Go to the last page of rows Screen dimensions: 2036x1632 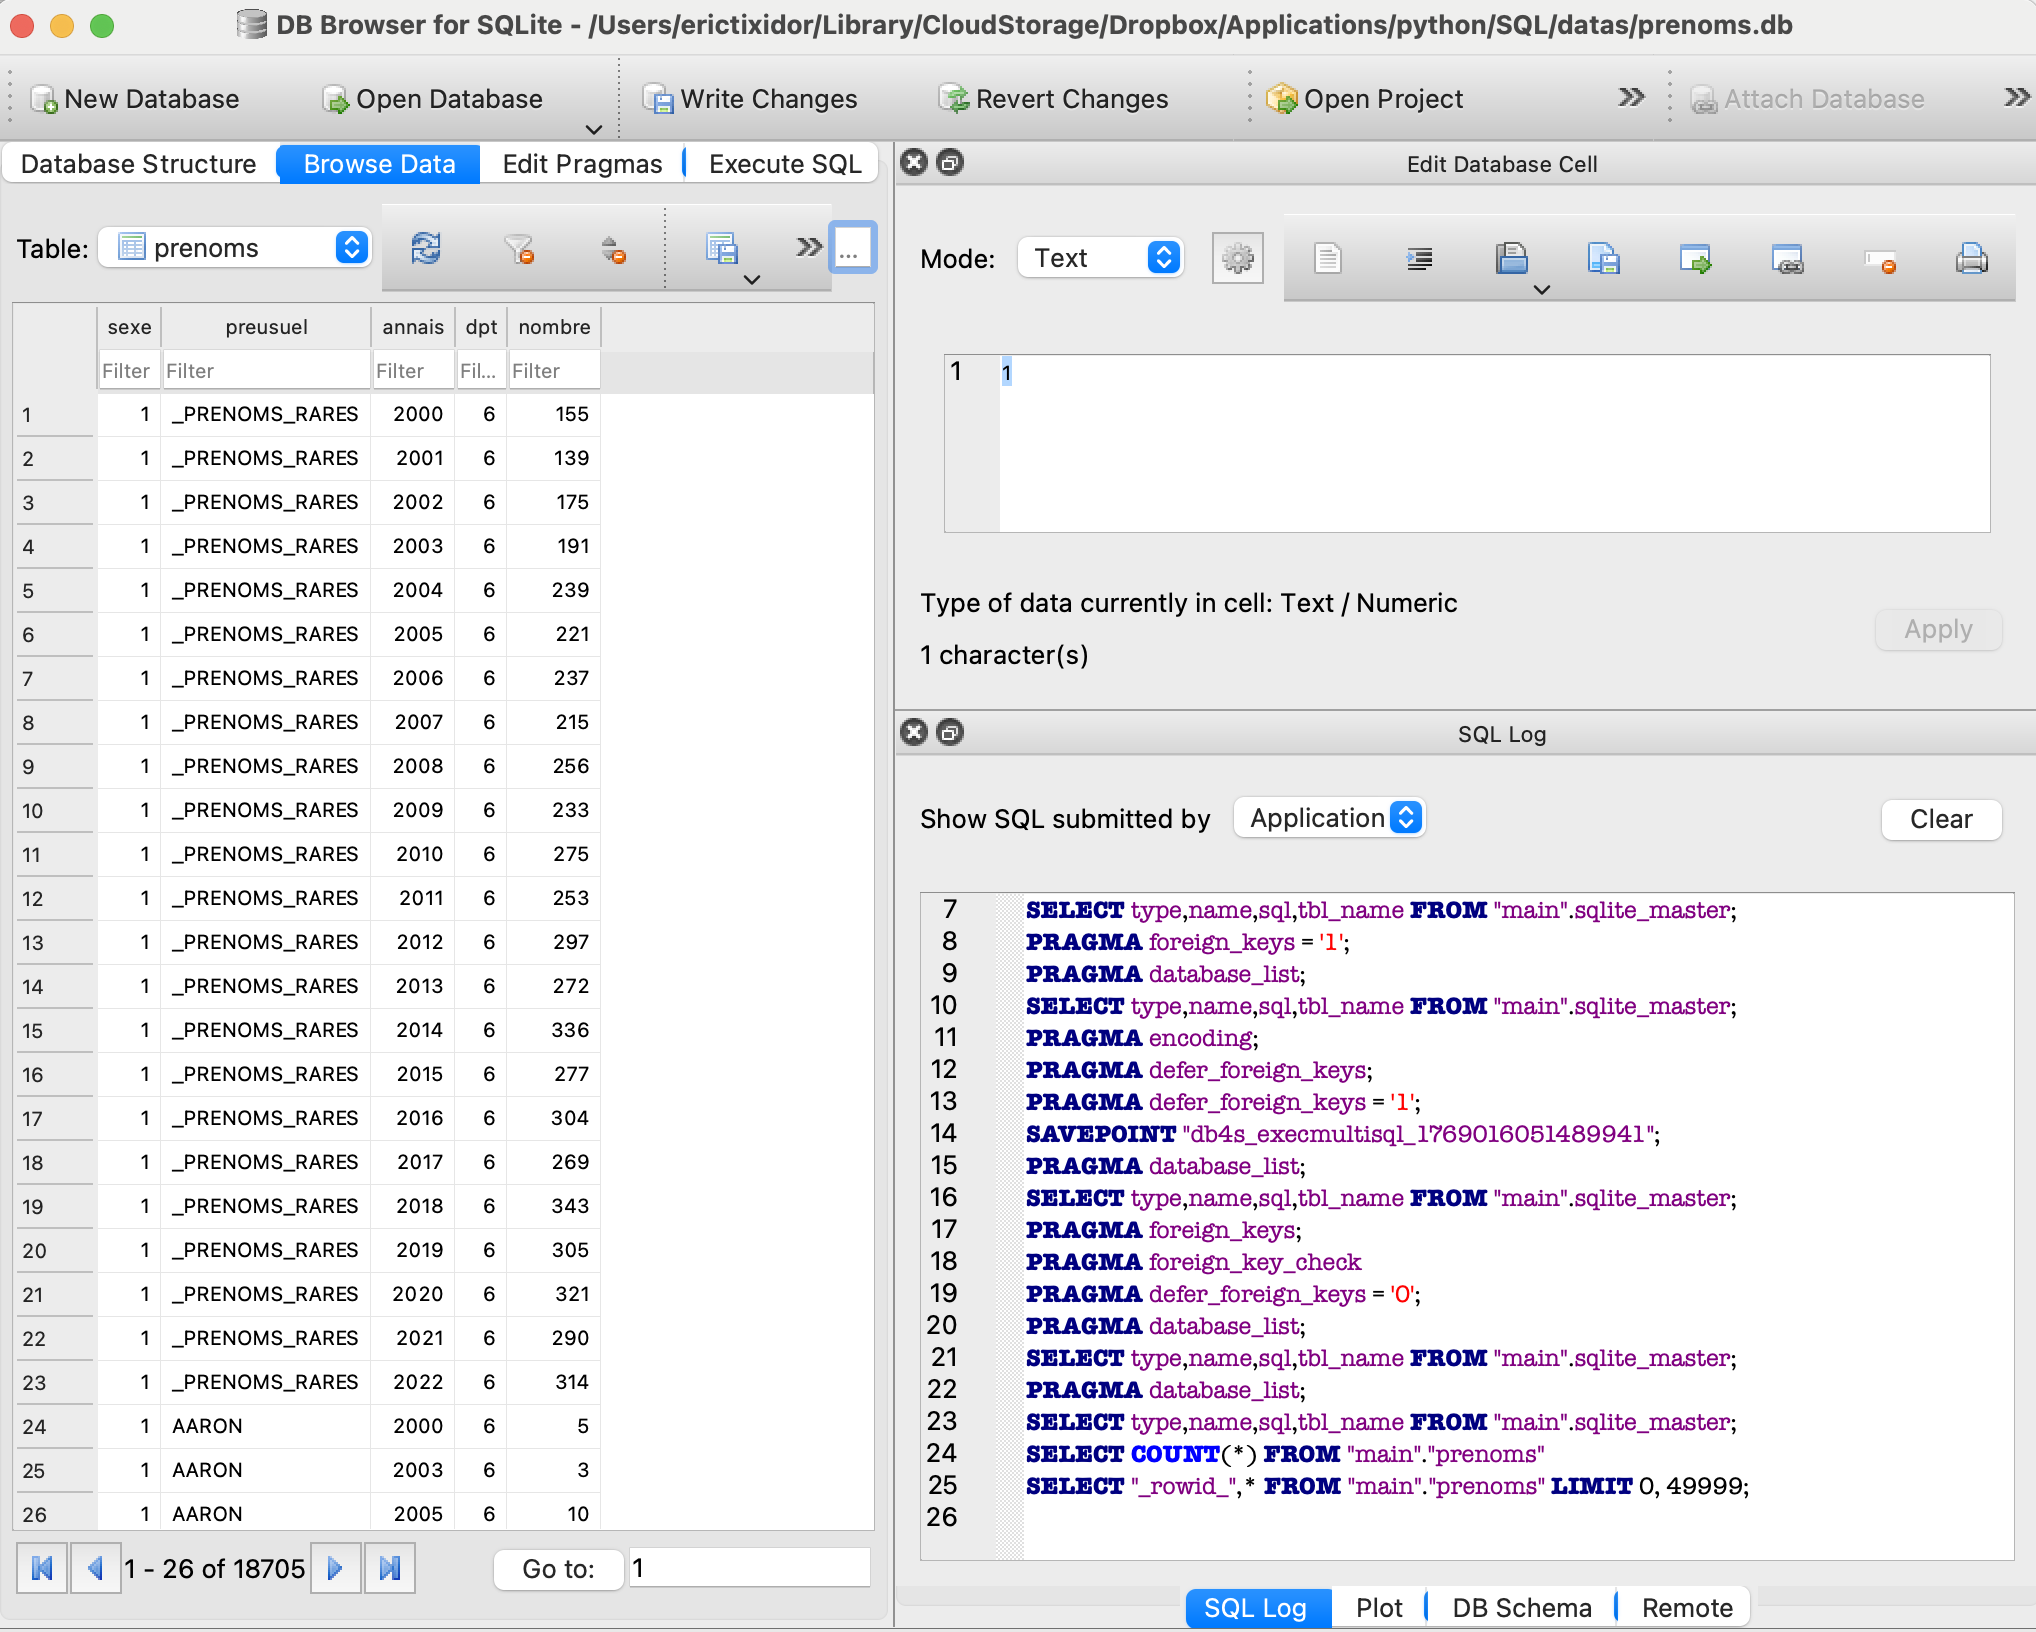point(390,1568)
